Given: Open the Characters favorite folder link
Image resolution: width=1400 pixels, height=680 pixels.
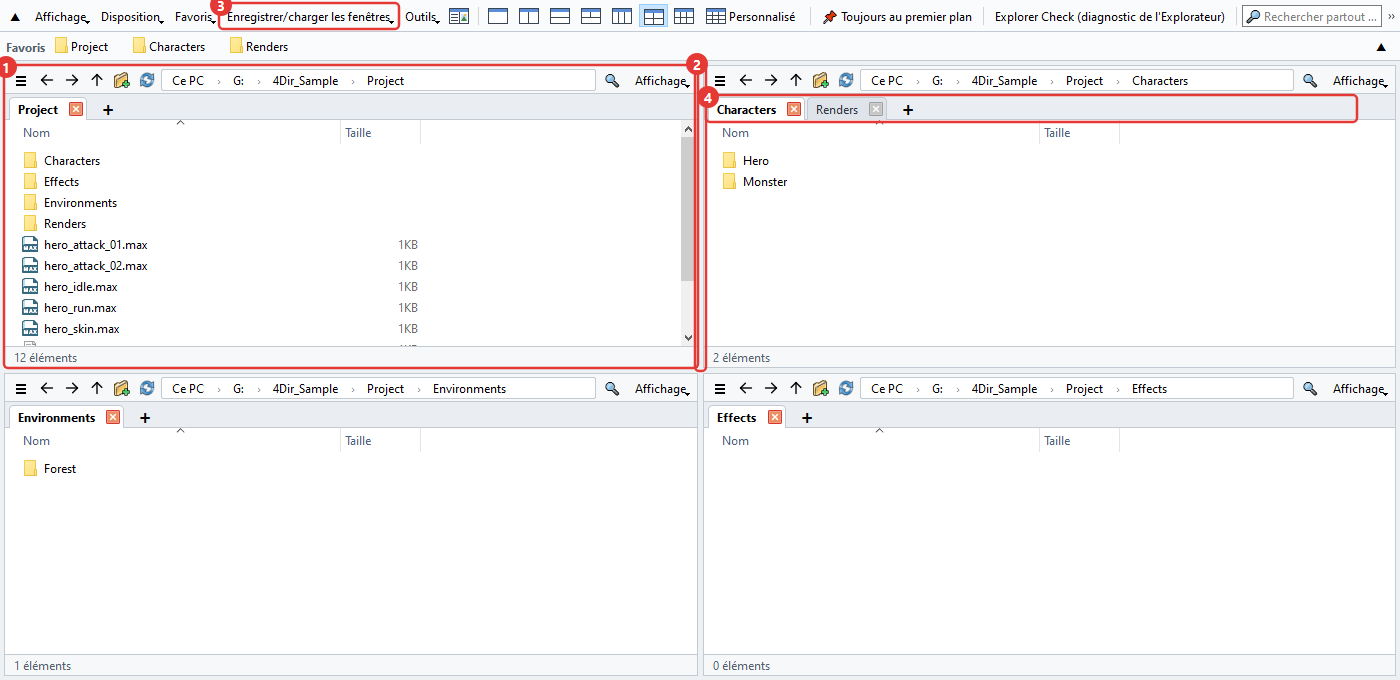Looking at the screenshot, I should pyautogui.click(x=169, y=47).
